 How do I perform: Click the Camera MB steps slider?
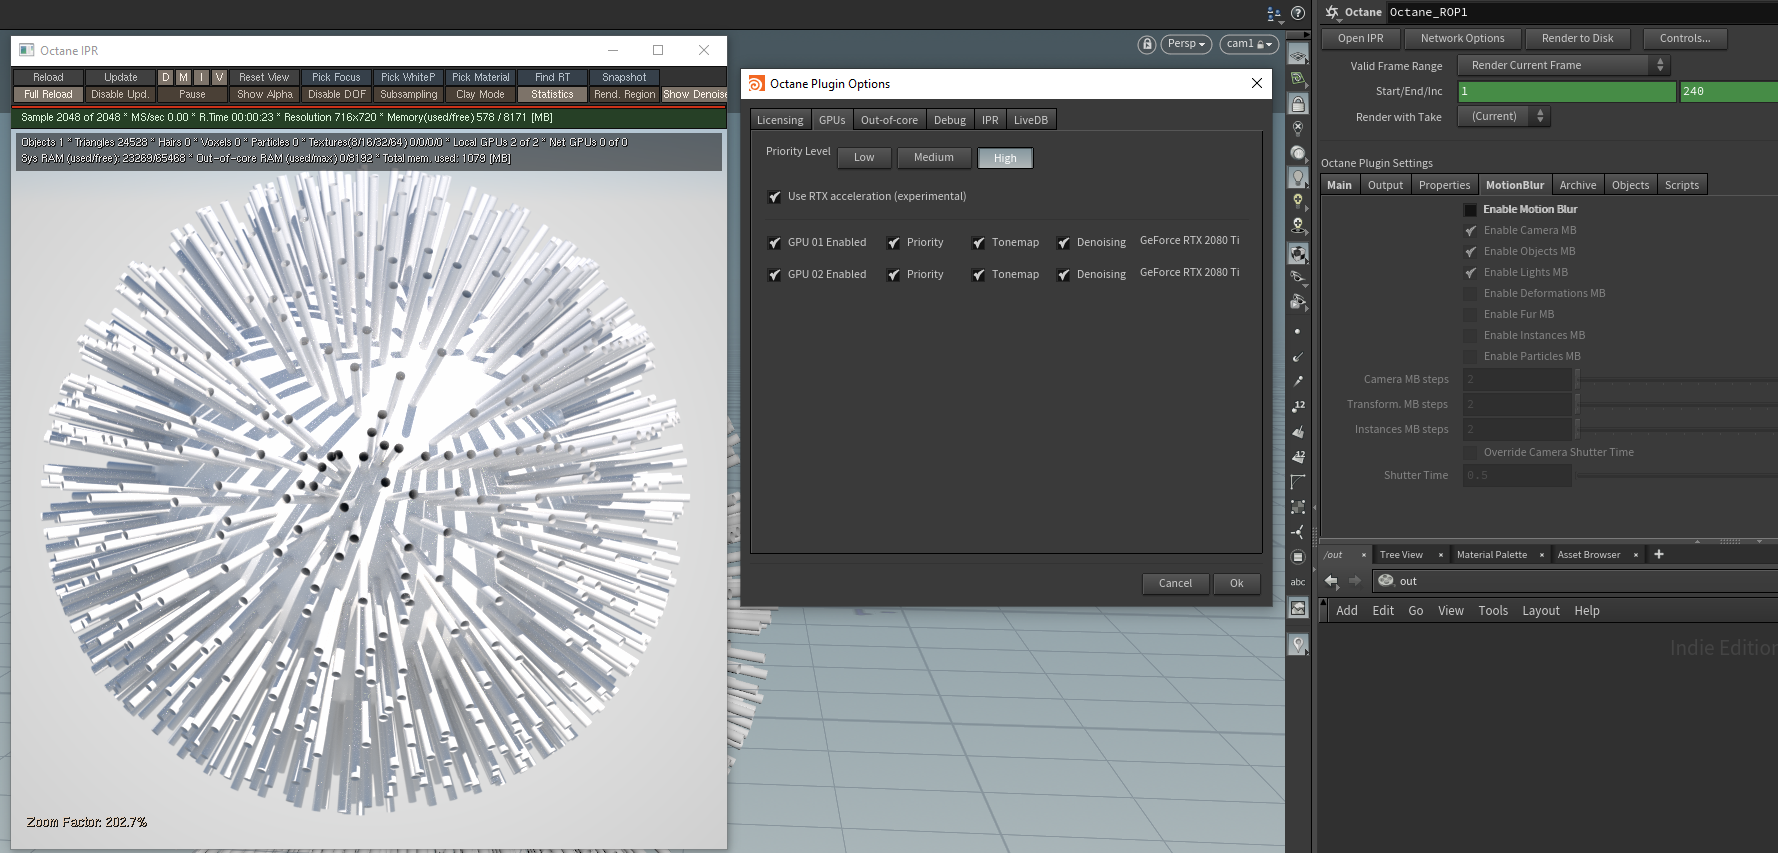tap(1676, 380)
